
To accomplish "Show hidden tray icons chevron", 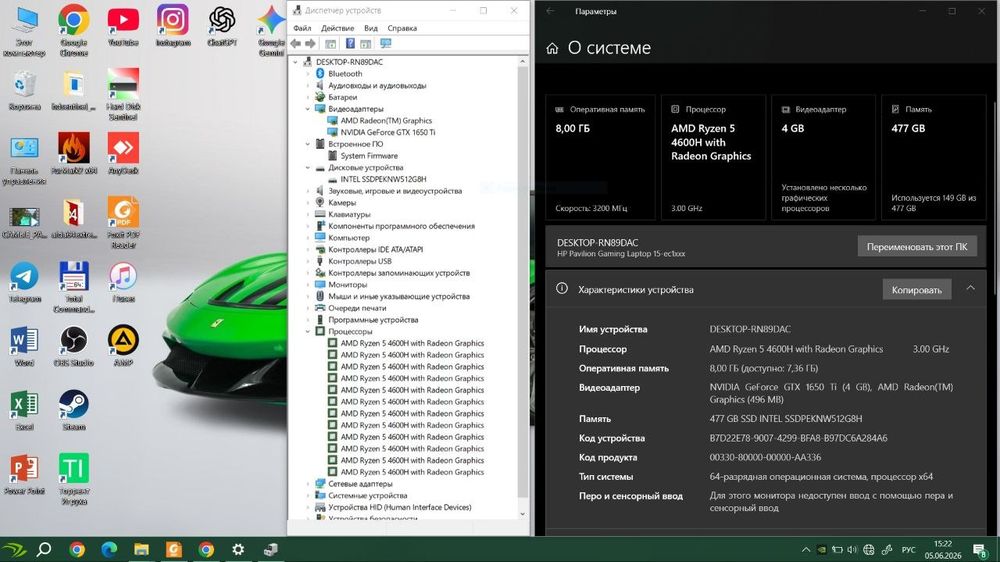I will (805, 550).
